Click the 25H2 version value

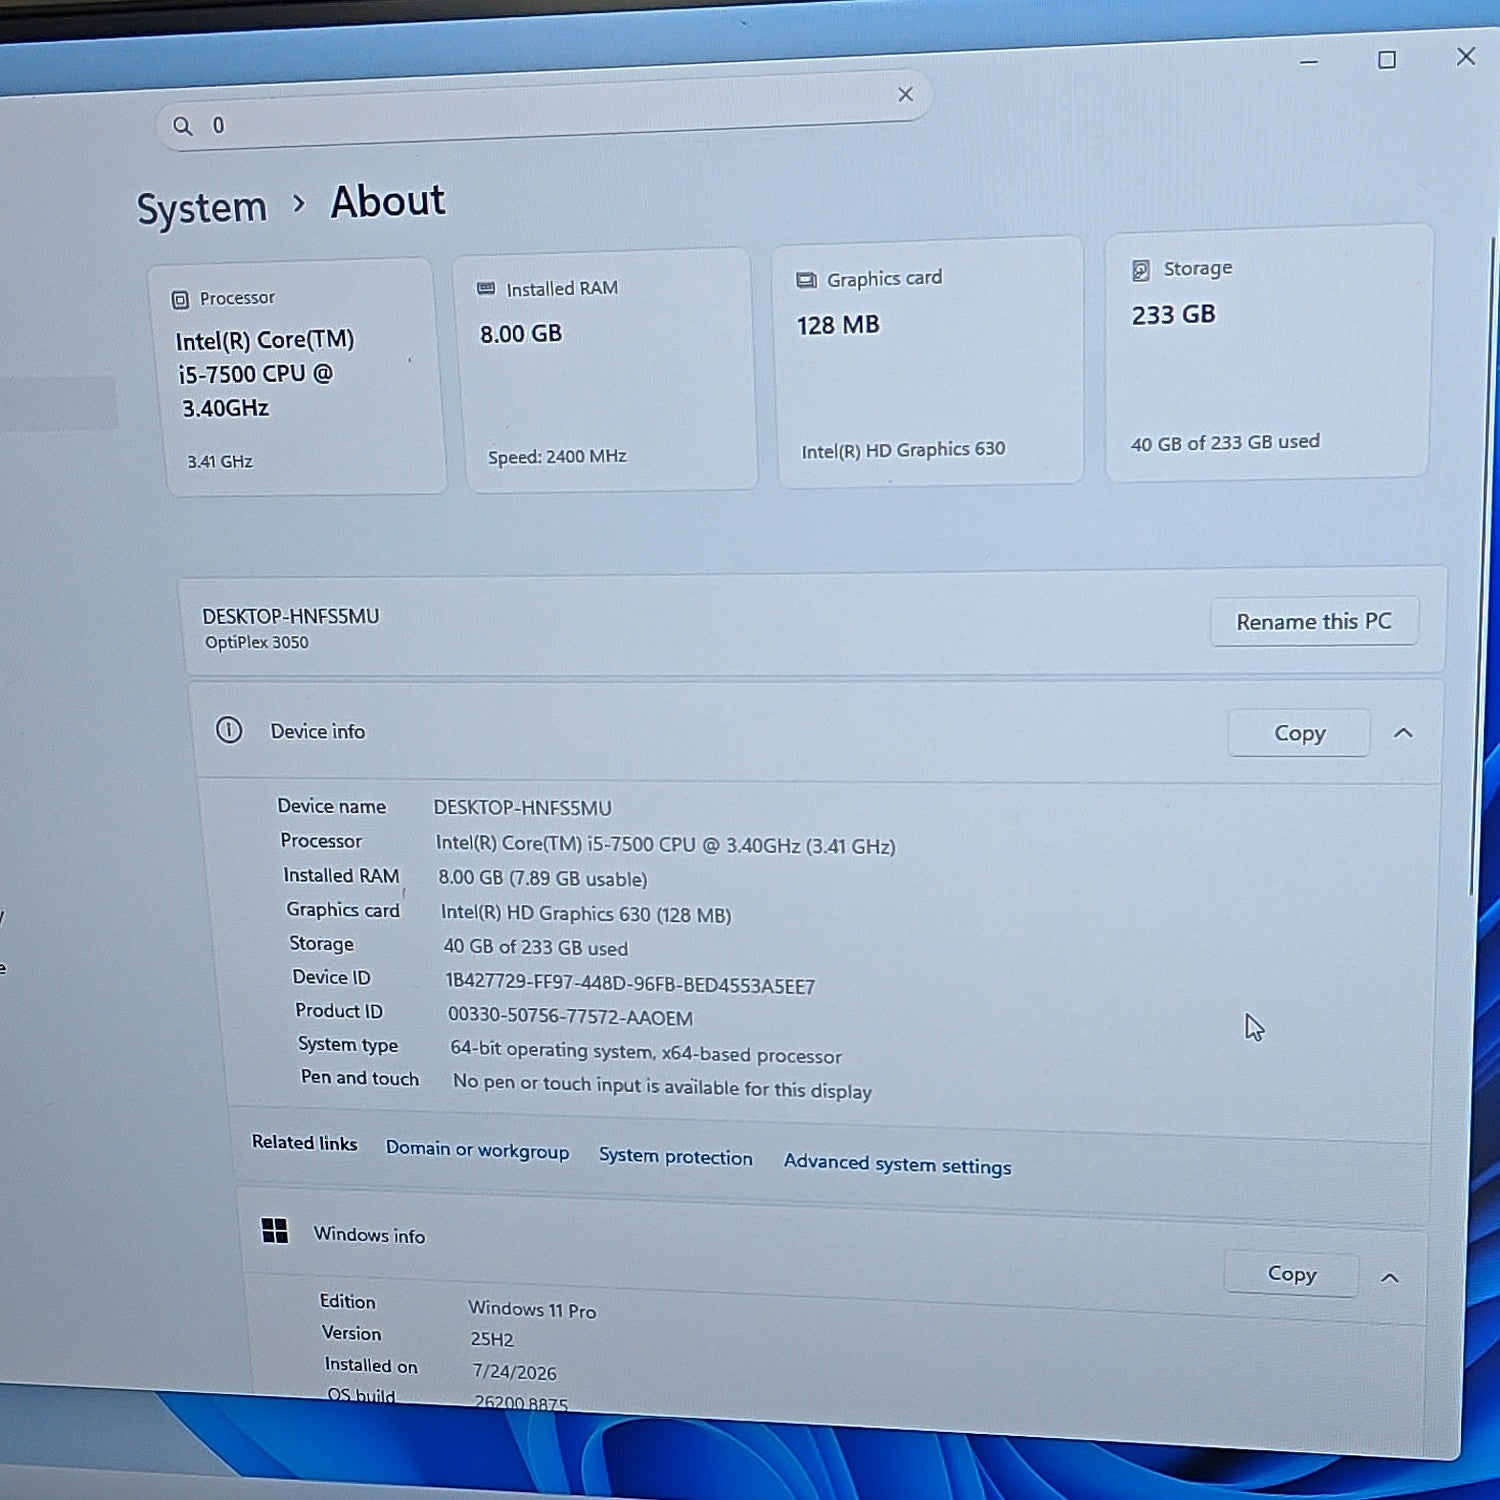pos(492,1340)
